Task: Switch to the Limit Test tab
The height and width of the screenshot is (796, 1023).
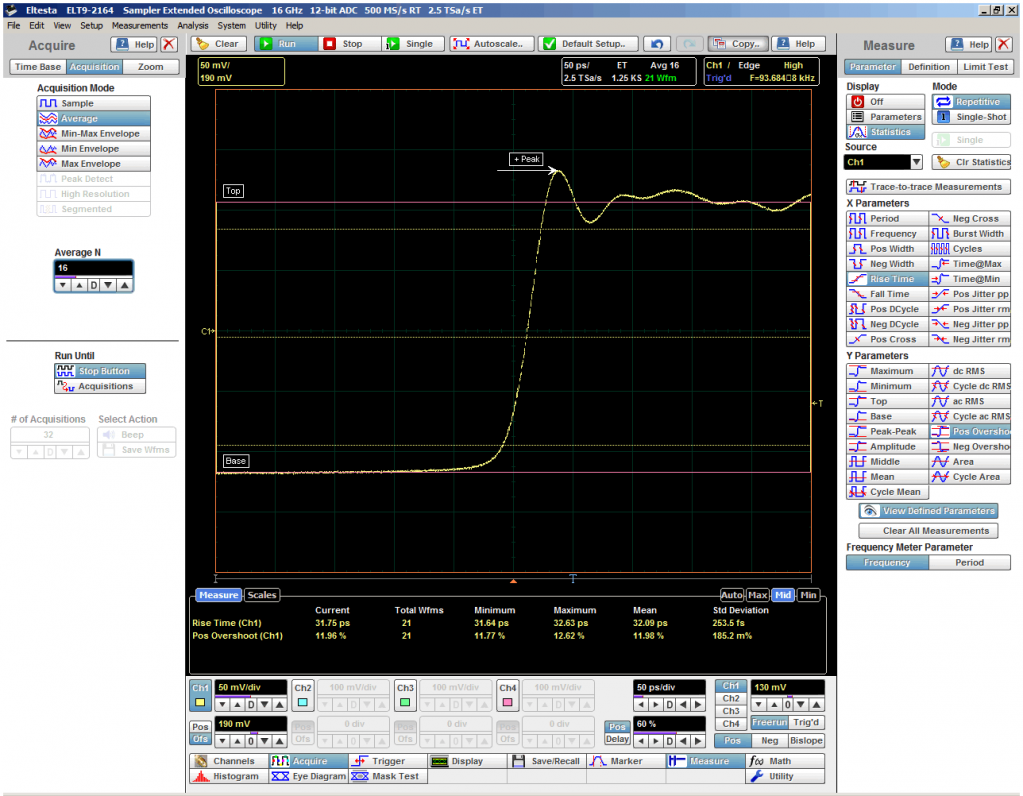Action: click(x=985, y=67)
